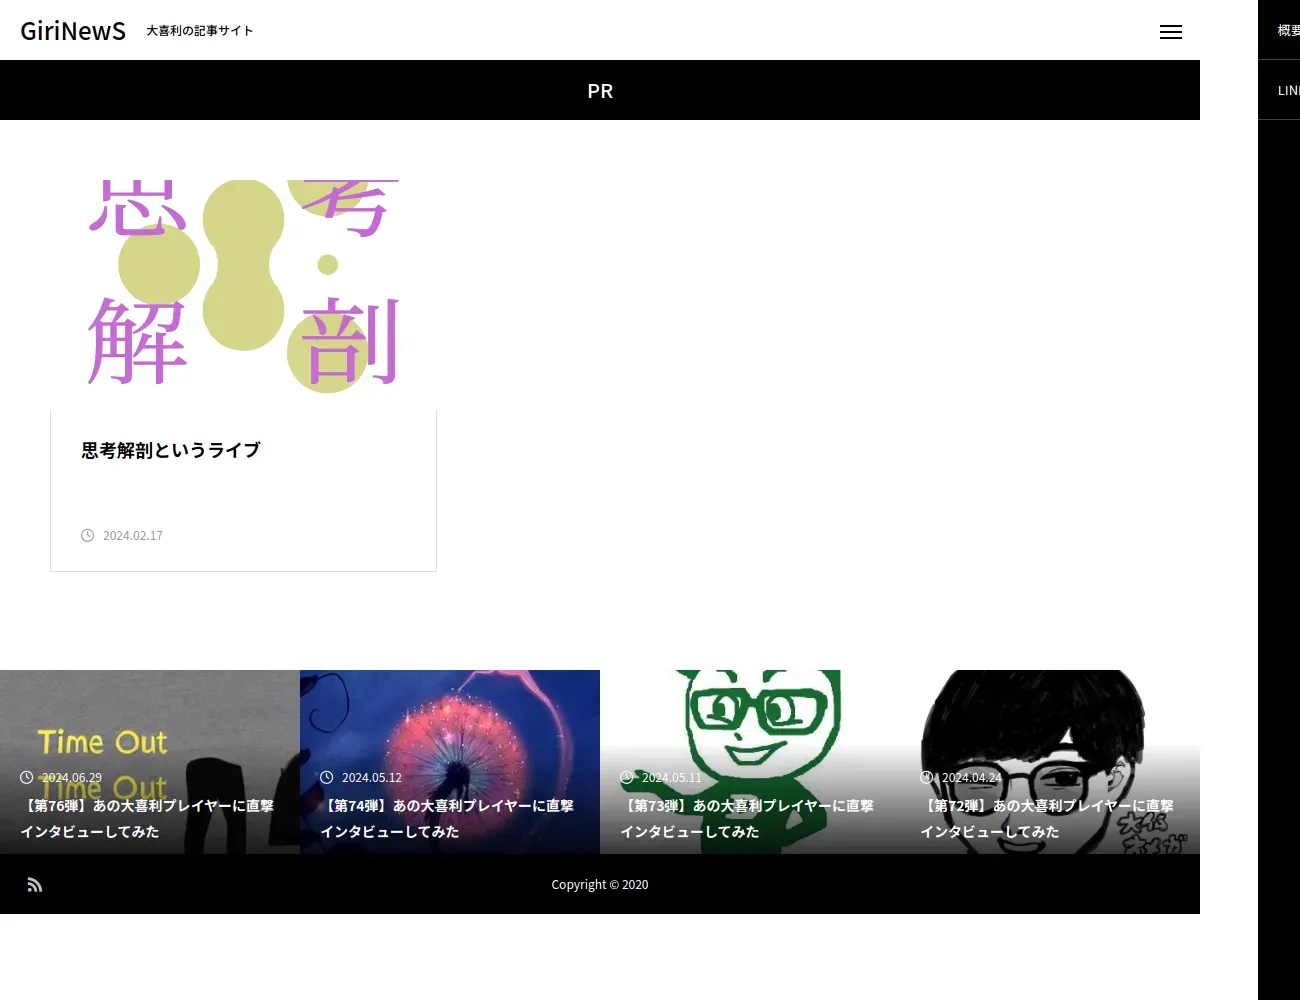Click the clock icon beside 2024.05.12
Viewport: 1300px width, 1000px height.
(x=327, y=777)
